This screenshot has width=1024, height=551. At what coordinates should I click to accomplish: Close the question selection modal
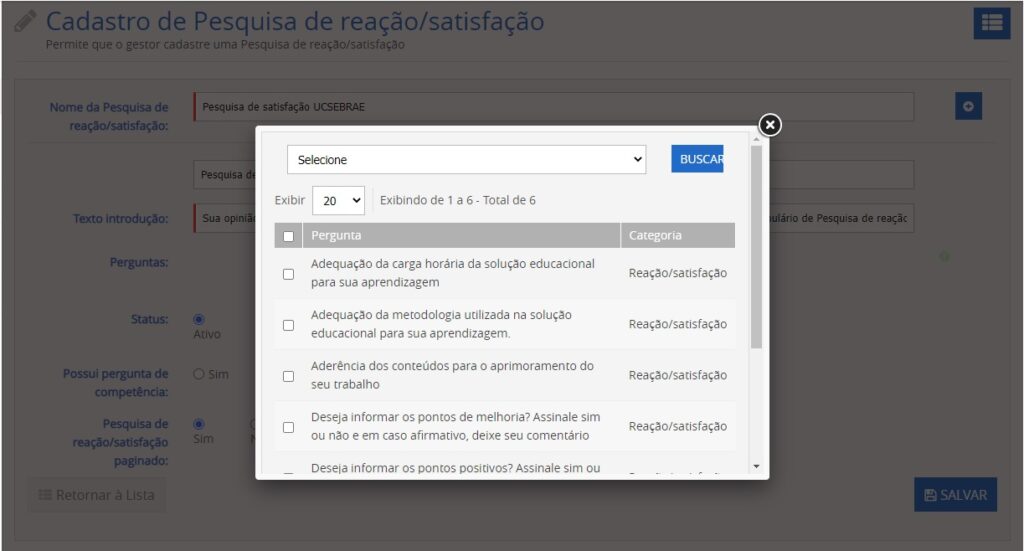tap(769, 125)
